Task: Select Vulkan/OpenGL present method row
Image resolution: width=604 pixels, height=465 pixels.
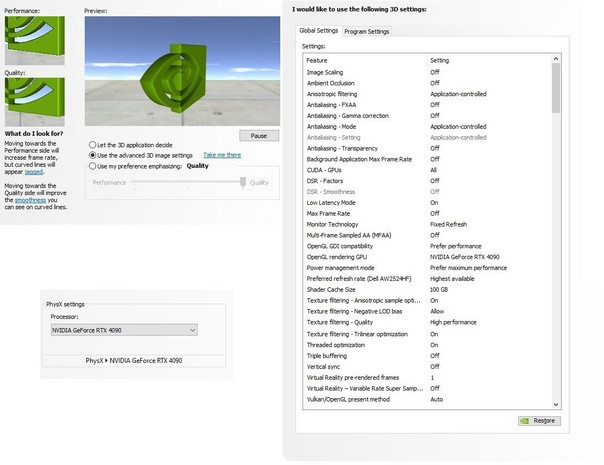Action: coord(428,400)
